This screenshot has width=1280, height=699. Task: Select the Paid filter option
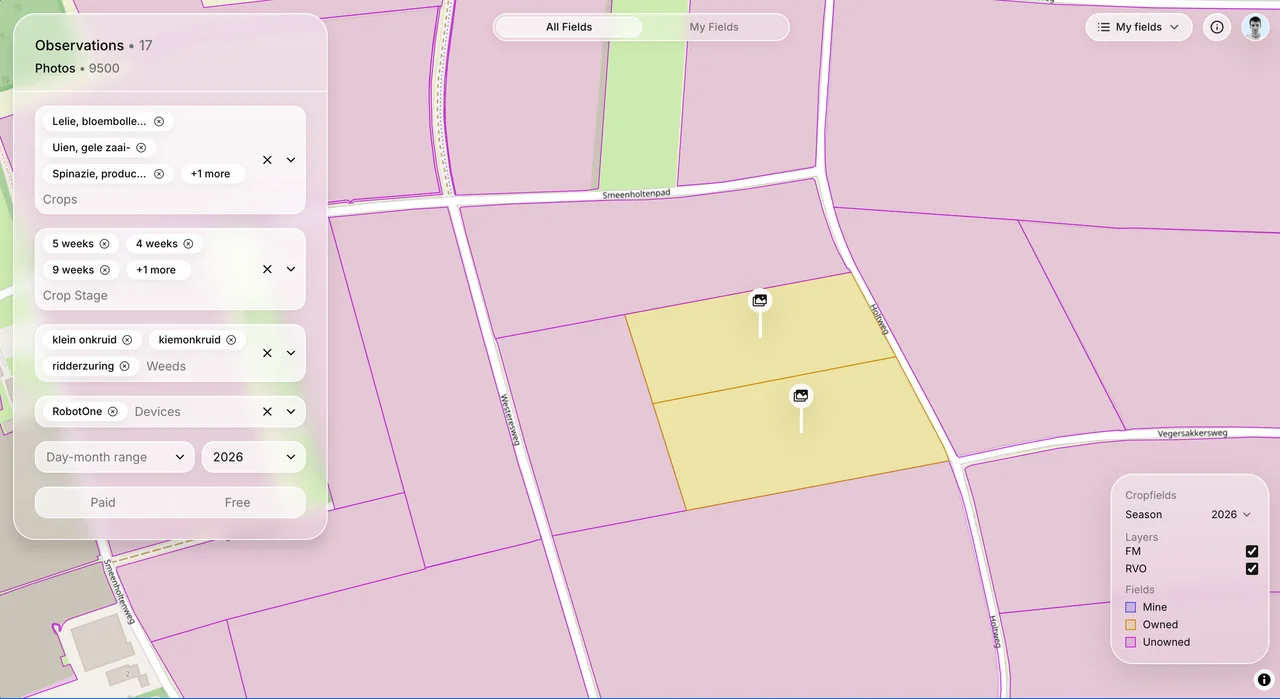(x=103, y=503)
